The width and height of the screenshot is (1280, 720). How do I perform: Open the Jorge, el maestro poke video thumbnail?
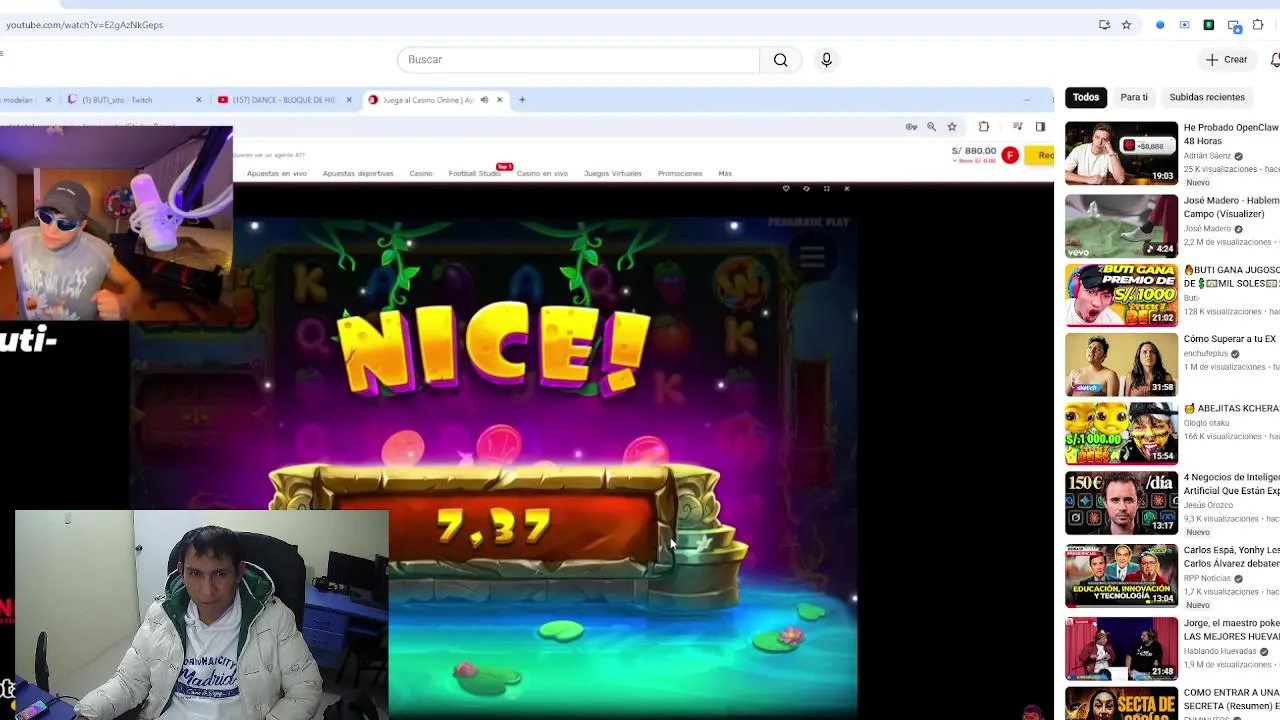[x=1121, y=649]
